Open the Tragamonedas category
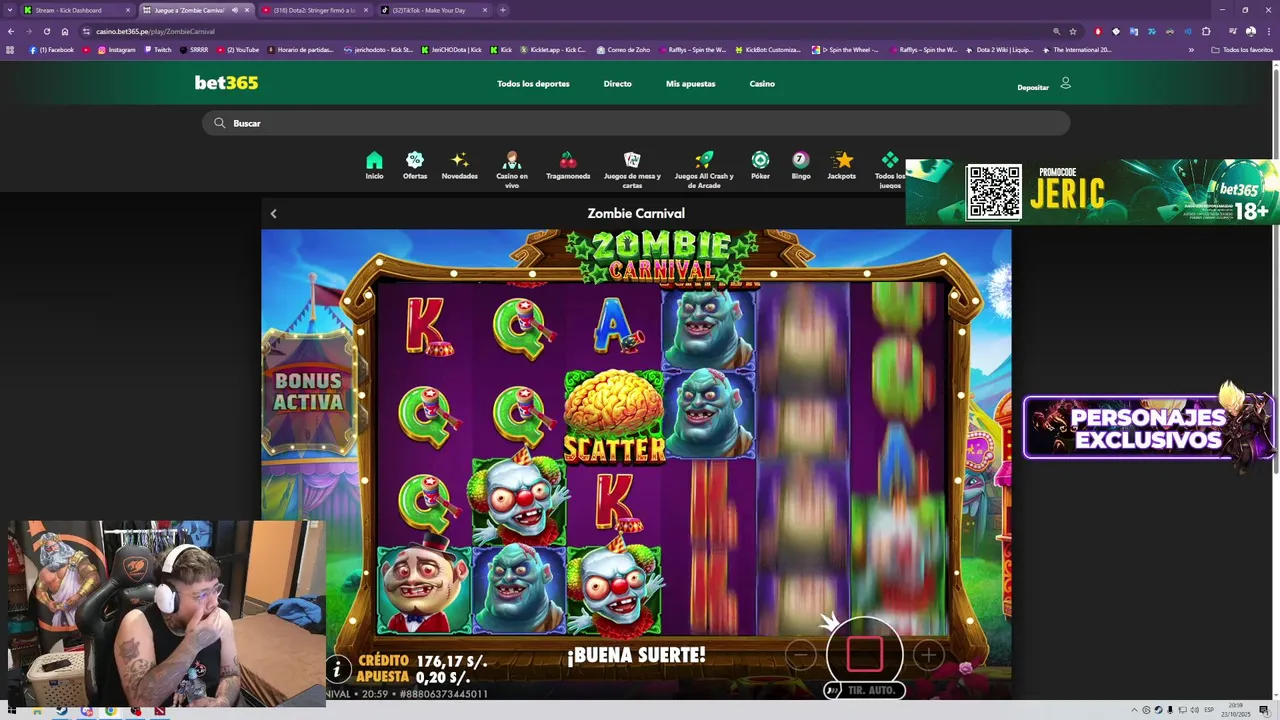Image resolution: width=1280 pixels, height=720 pixels. point(568,166)
